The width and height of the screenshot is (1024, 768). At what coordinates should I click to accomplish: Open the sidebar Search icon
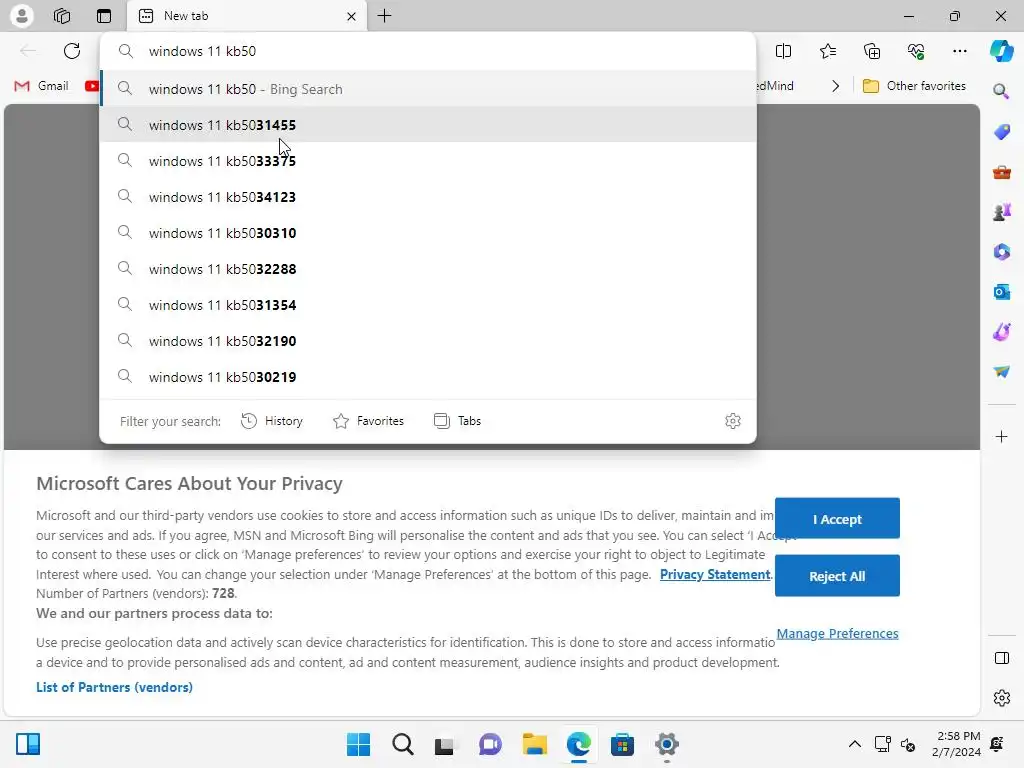tap(1001, 91)
